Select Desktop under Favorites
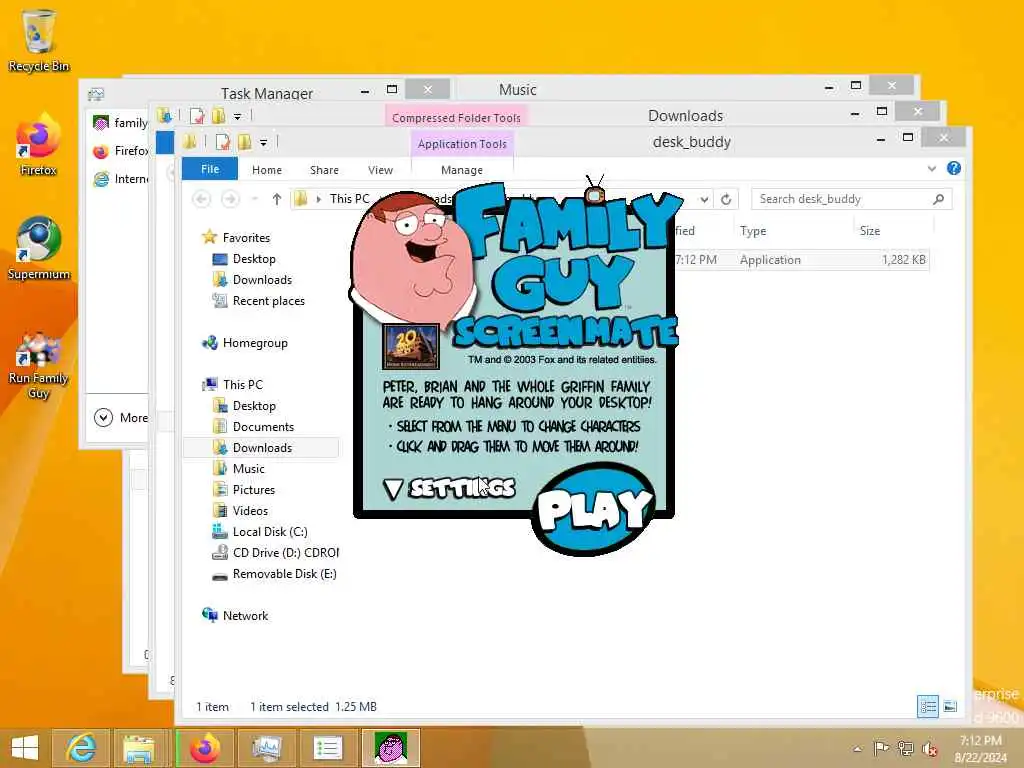This screenshot has width=1024, height=768. click(x=253, y=259)
